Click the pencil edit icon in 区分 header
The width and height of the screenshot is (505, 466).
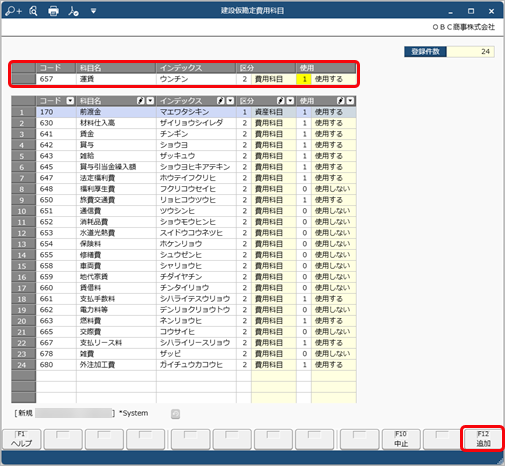(281, 101)
